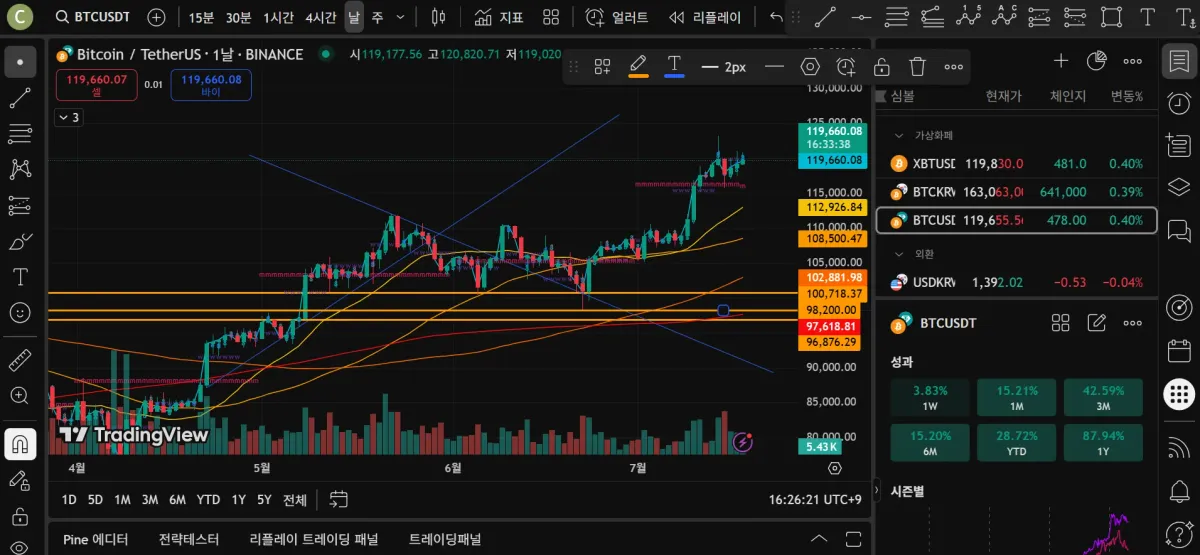Select the ruler measure tool
Viewport: 1200px width, 555px height.
click(x=20, y=360)
